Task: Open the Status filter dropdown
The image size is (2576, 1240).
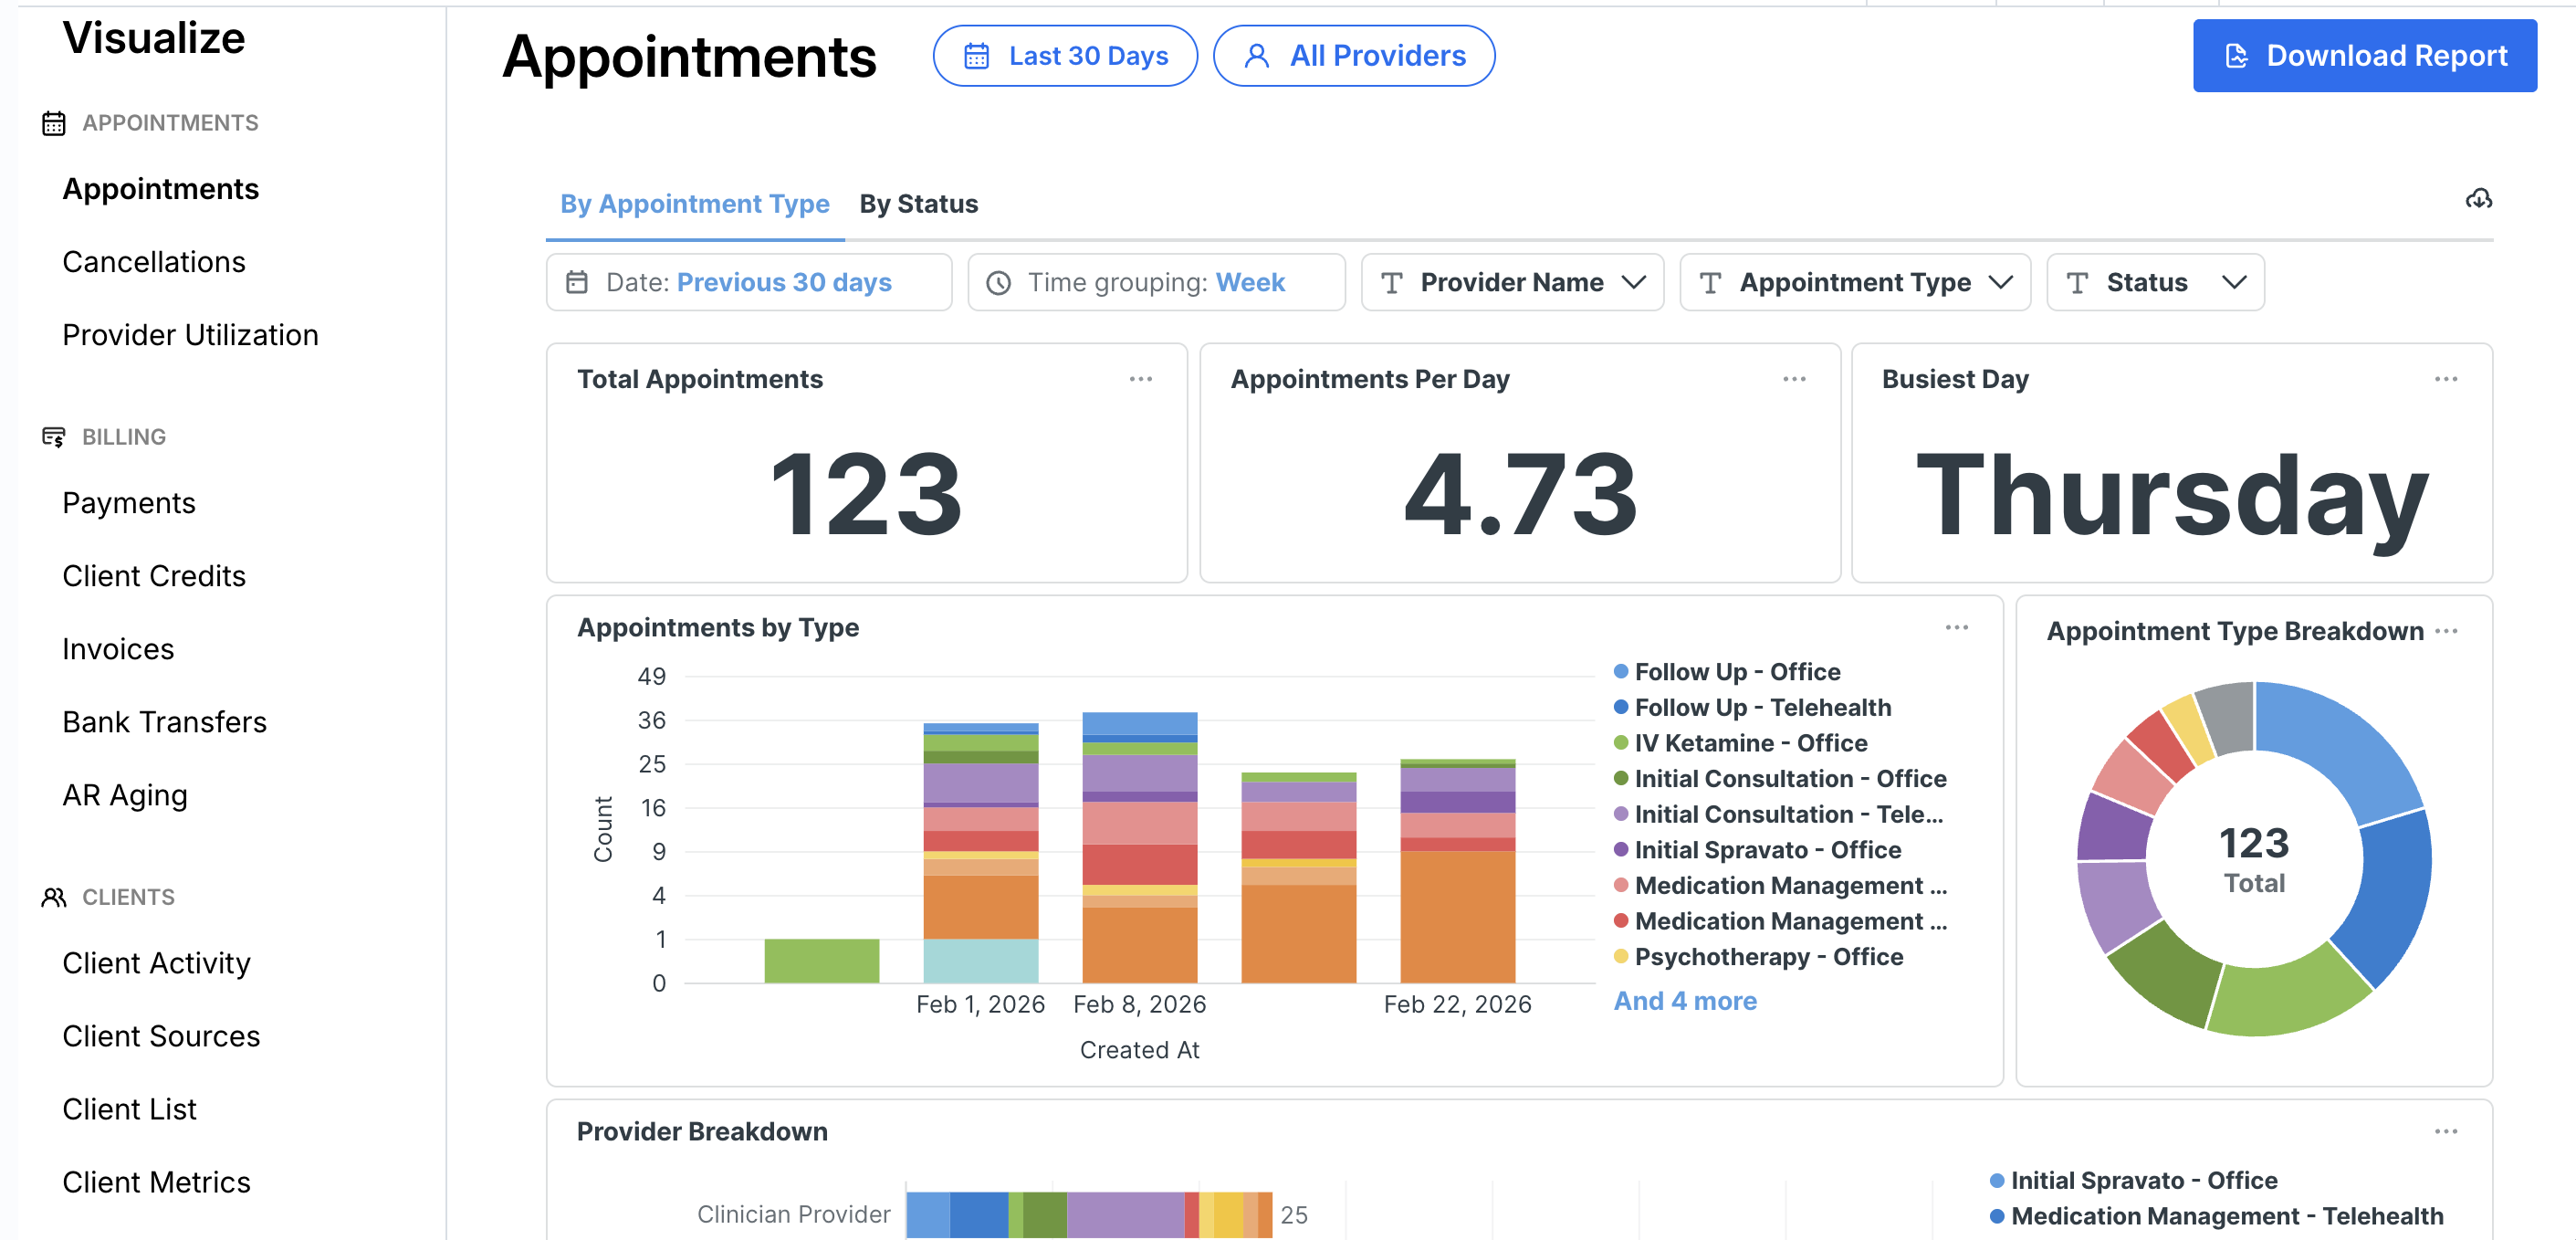Action: point(2155,282)
